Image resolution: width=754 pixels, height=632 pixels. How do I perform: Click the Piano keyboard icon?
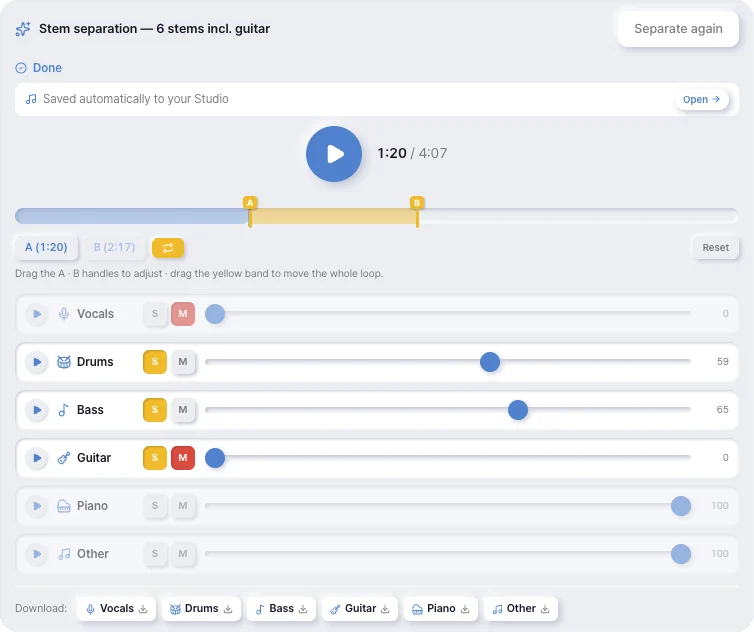click(64, 506)
